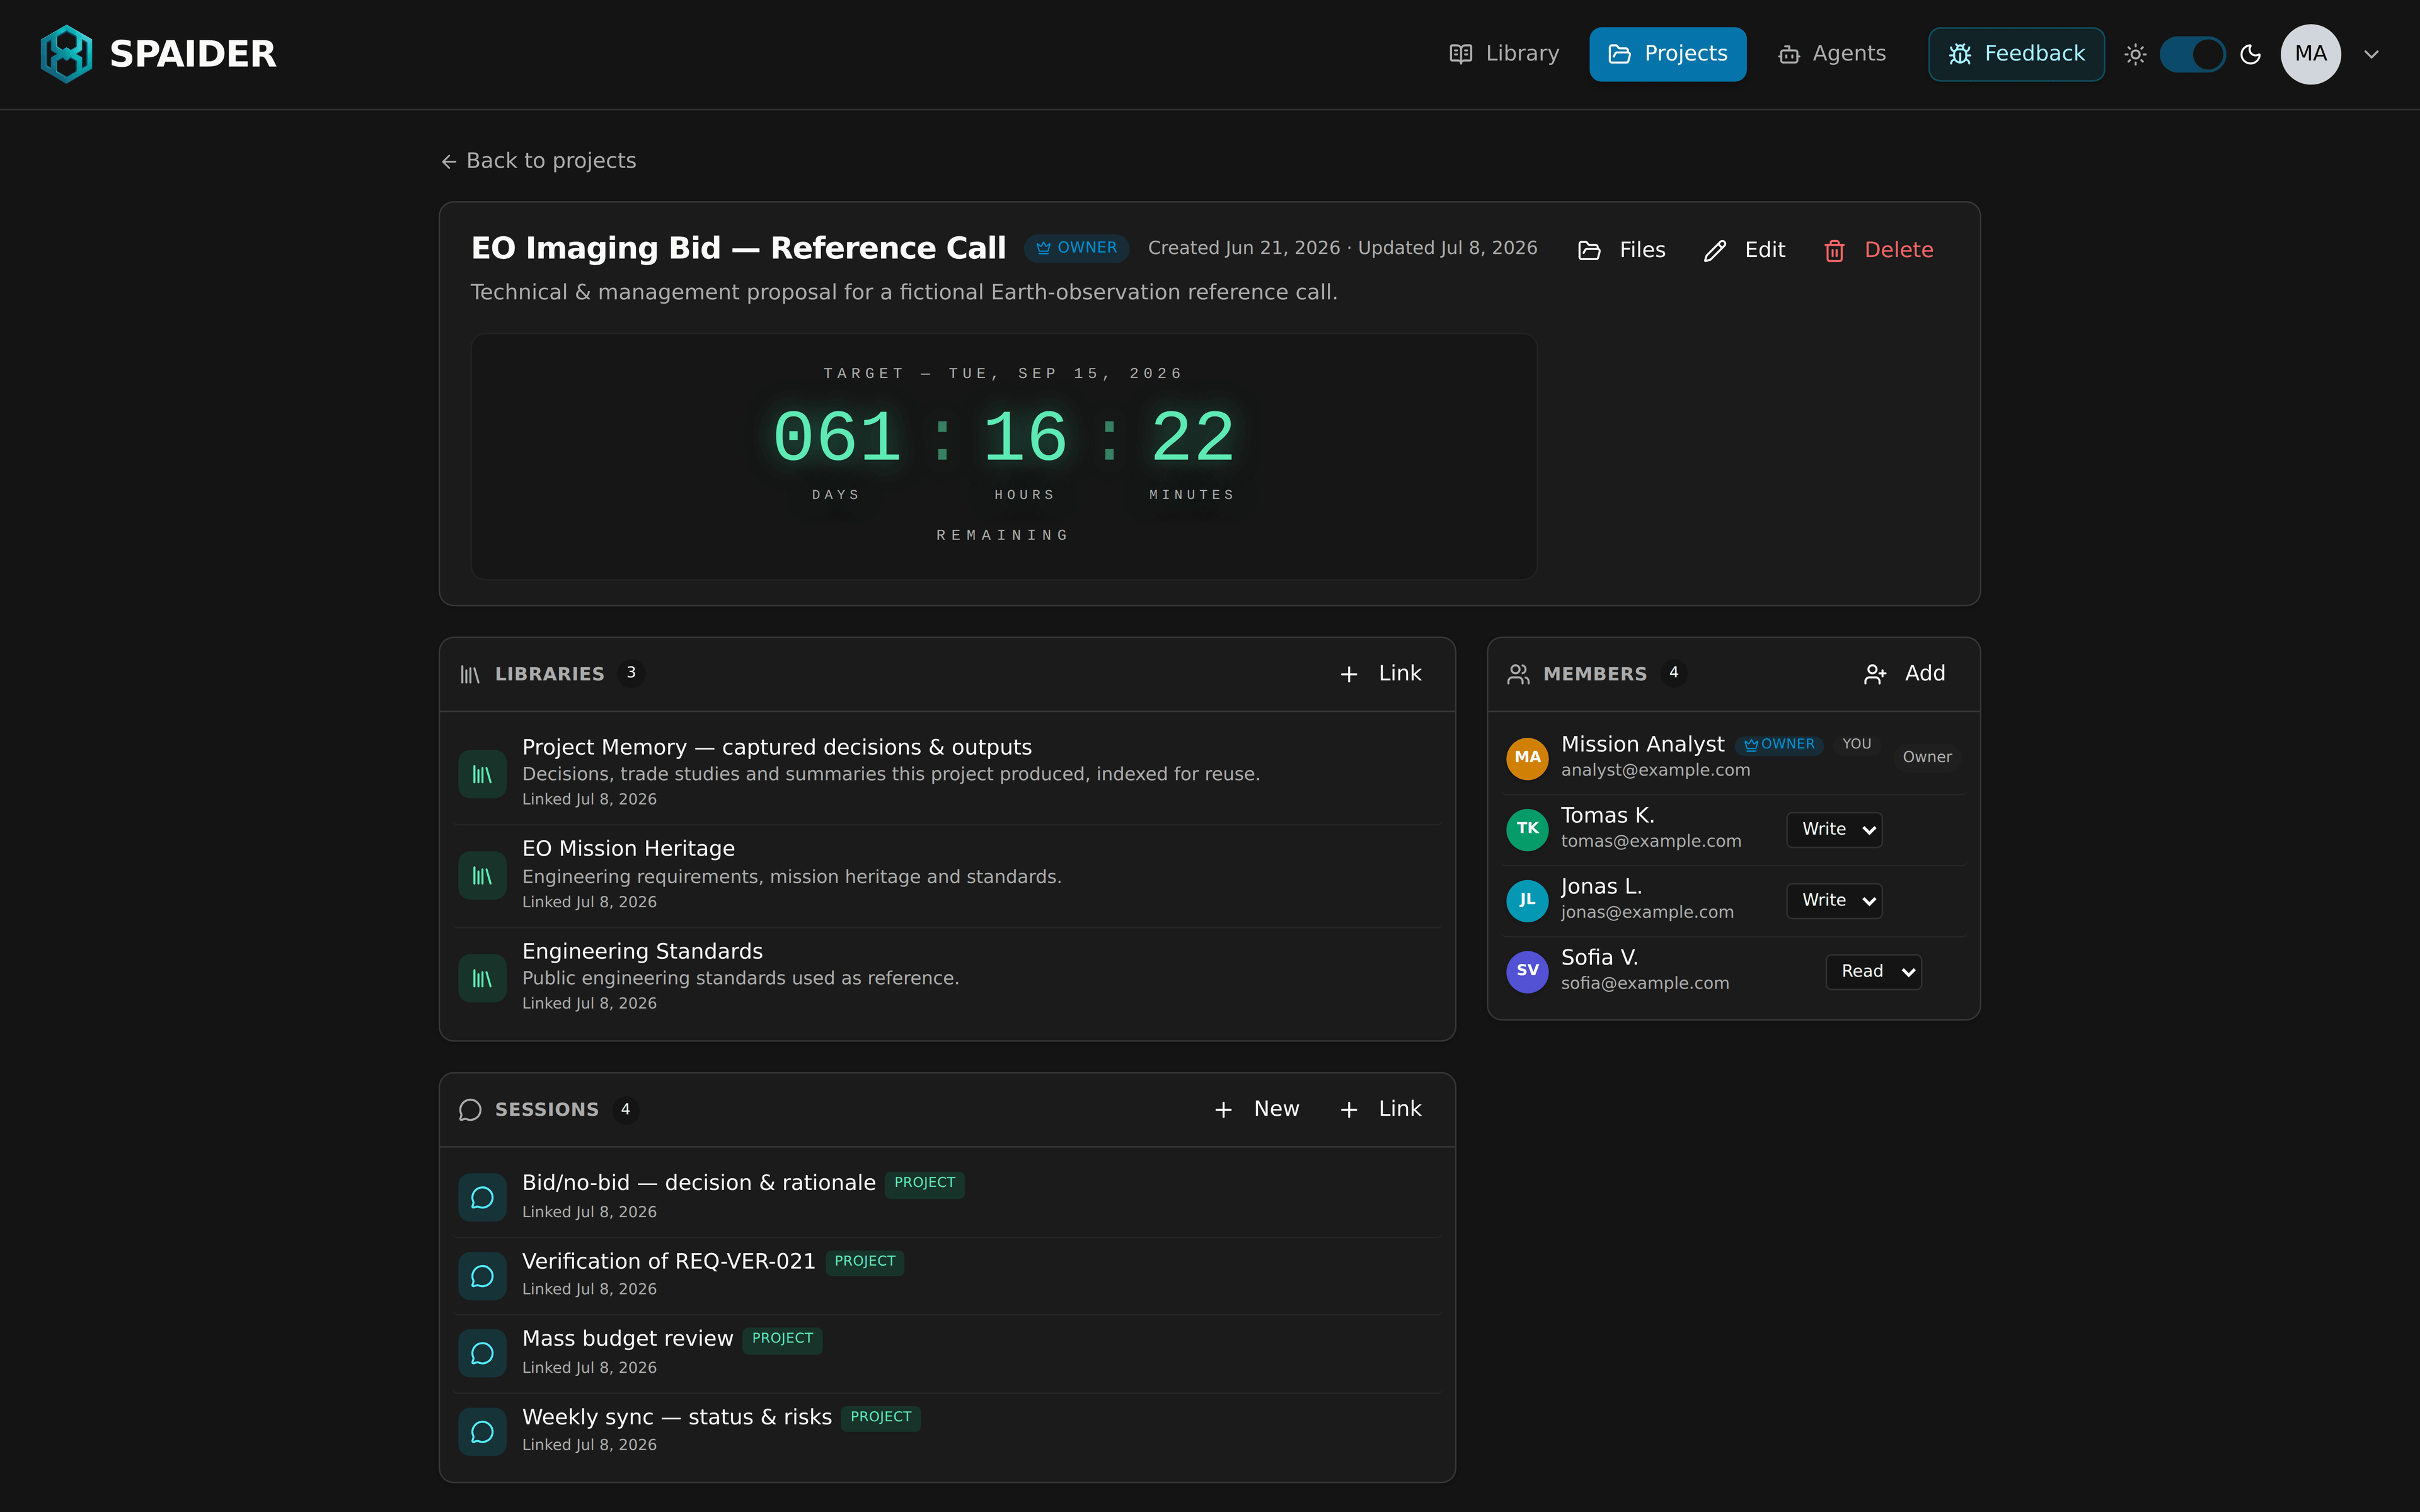
Task: Open project Files
Action: point(1621,250)
